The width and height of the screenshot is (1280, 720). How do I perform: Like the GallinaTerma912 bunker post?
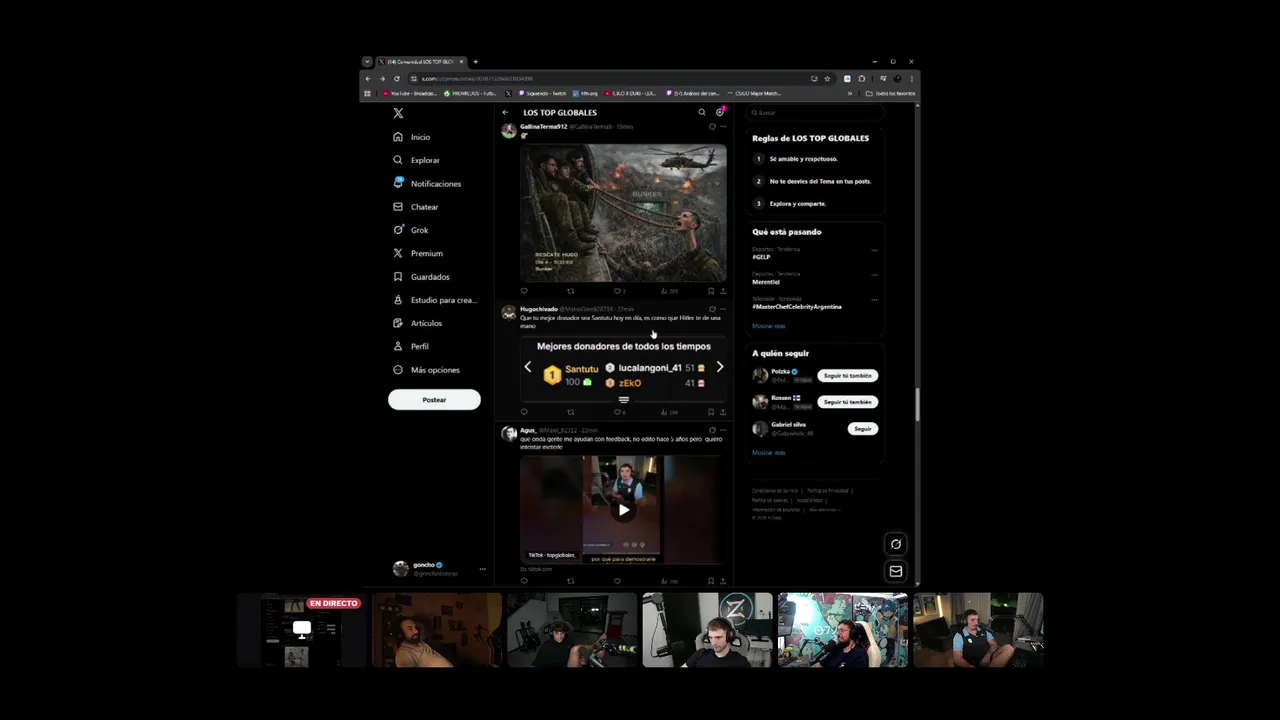(x=619, y=291)
